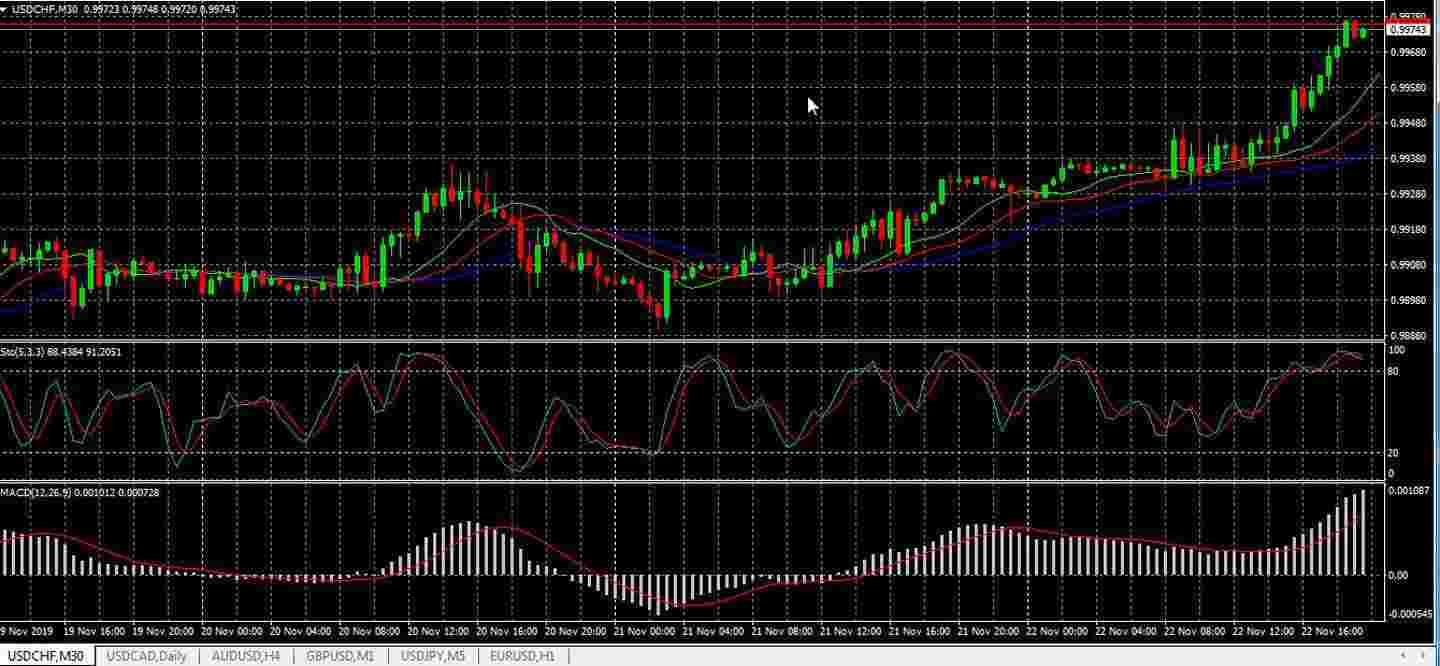
Task: Switch to the USDCAD,Daily chart tab
Action: 146,656
